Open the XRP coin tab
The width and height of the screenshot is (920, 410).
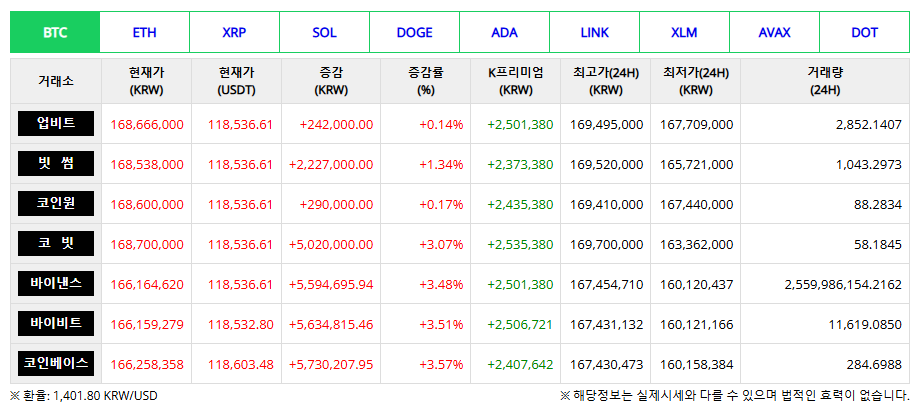[x=234, y=33]
